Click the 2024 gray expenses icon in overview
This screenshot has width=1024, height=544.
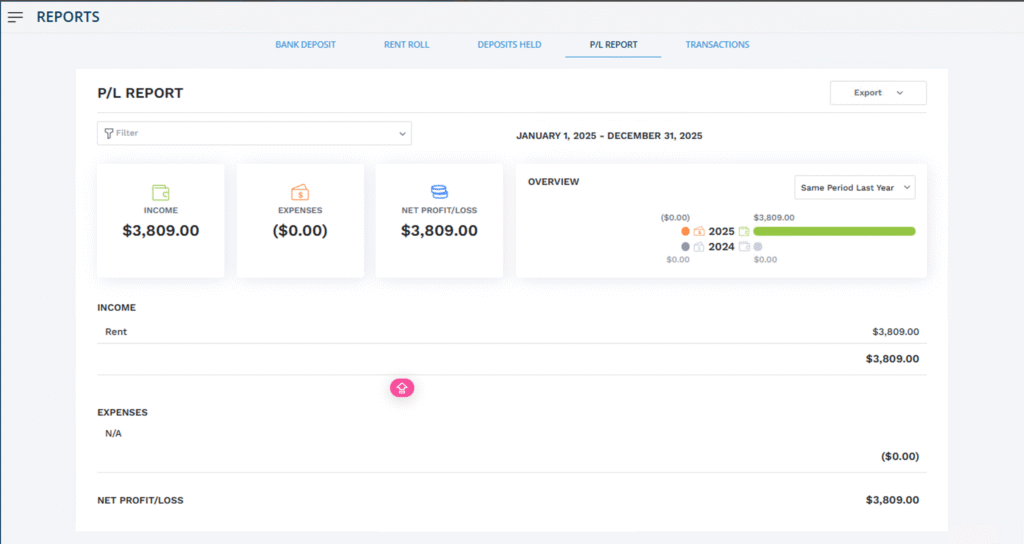pyautogui.click(x=699, y=246)
